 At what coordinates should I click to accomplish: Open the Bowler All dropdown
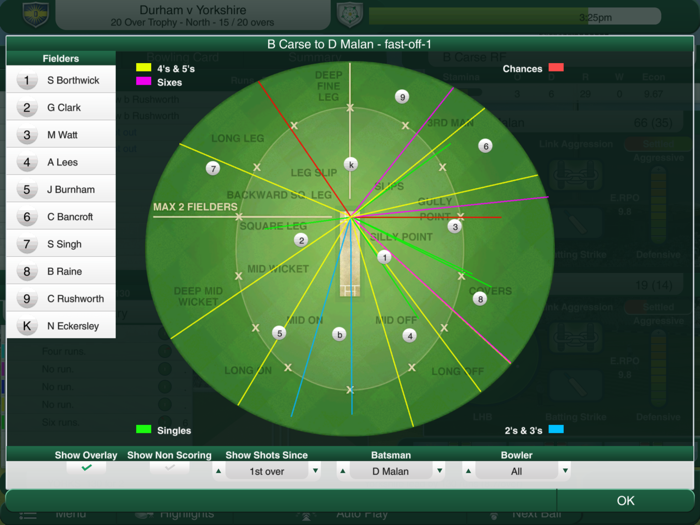[517, 471]
